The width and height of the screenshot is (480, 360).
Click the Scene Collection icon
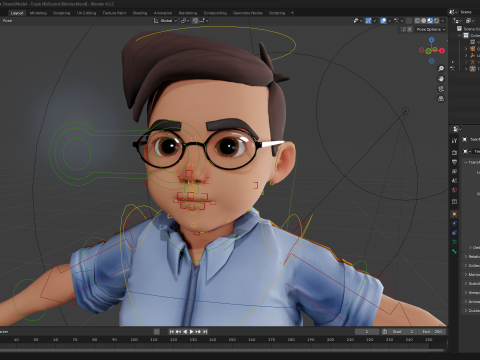[459, 29]
